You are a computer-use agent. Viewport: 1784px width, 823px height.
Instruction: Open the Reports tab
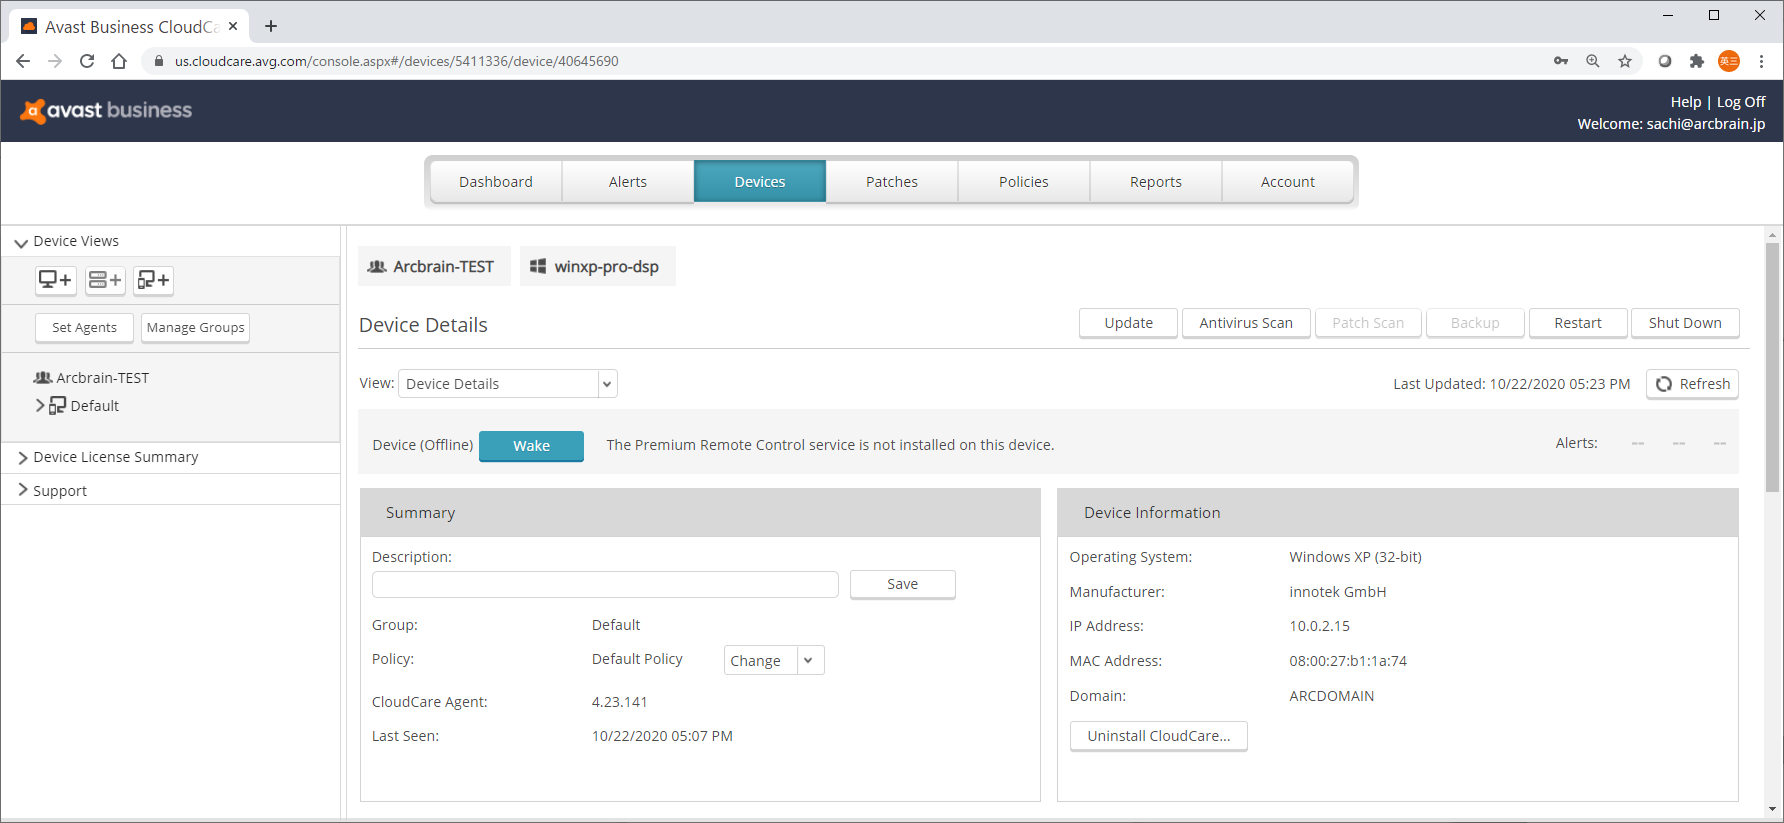pyautogui.click(x=1156, y=182)
